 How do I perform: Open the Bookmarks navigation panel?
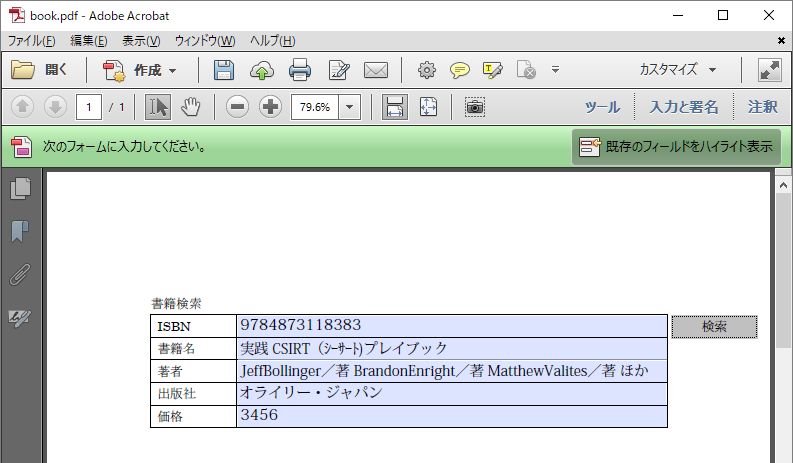click(x=20, y=232)
